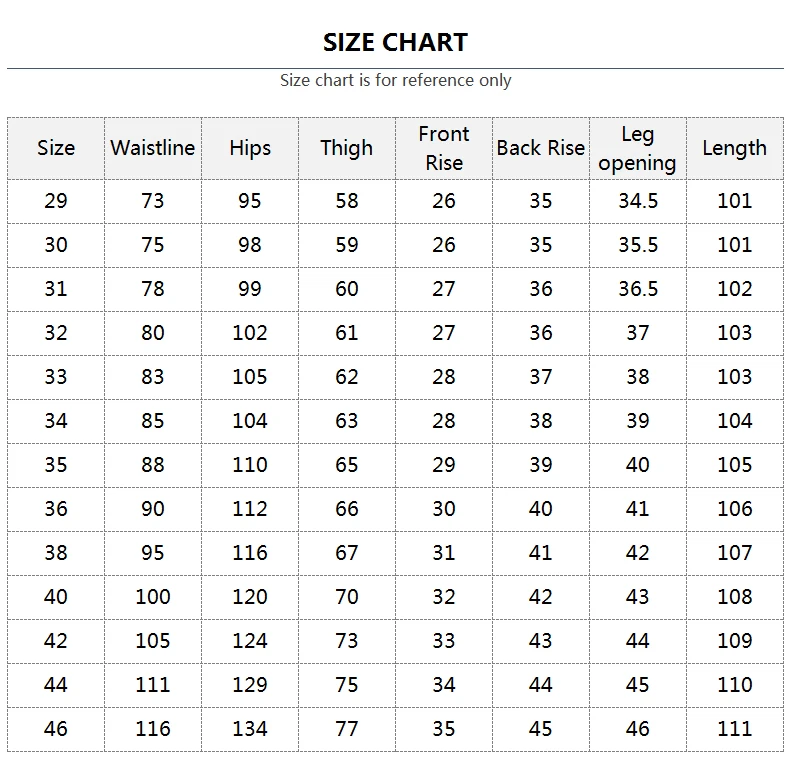Select the Leg opening column header
The height and width of the screenshot is (768, 790).
click(637, 148)
